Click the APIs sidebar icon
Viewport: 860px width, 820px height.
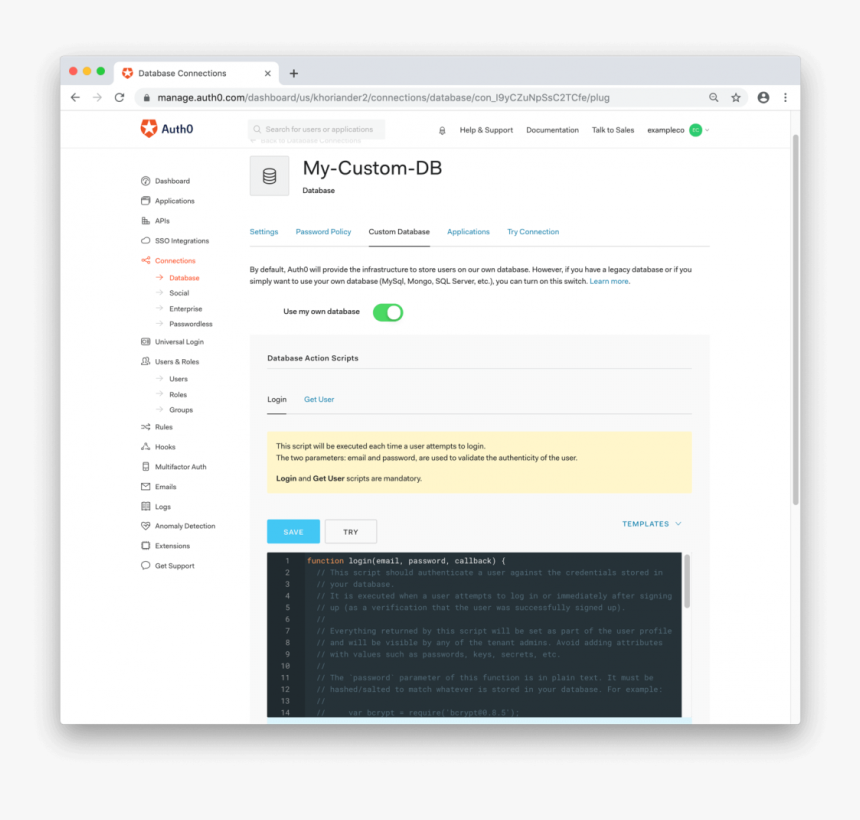tap(145, 220)
